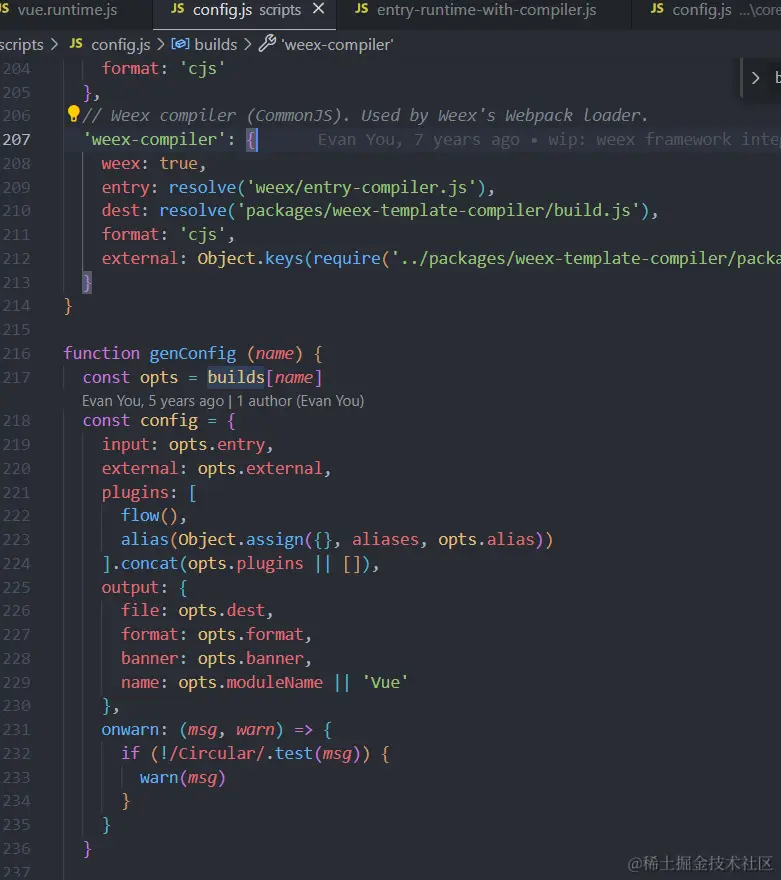
Task: Click the 'Vue' string literal
Action: point(385,682)
